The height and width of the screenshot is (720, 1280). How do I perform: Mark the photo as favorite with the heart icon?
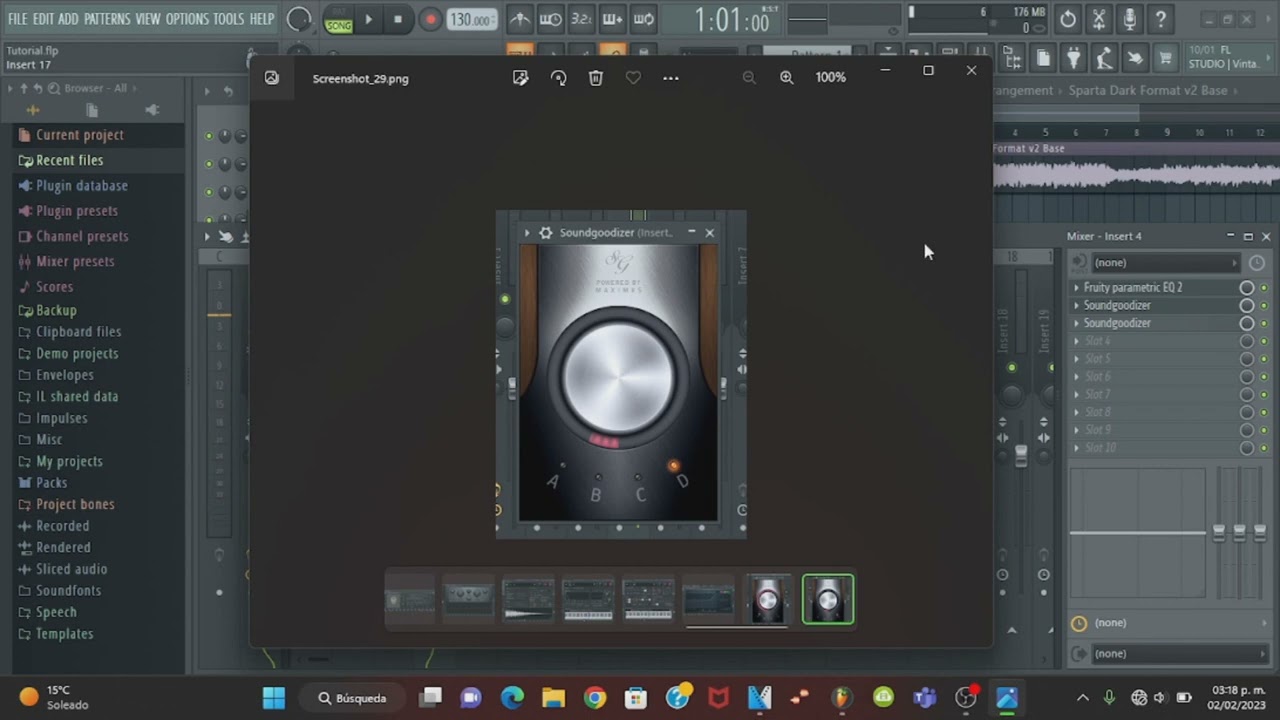click(x=633, y=78)
